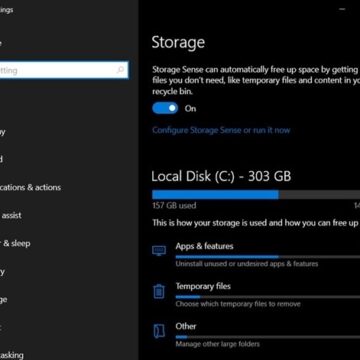Select Multitasking in sidebar
This screenshot has width=360, height=360.
click(x=12, y=355)
